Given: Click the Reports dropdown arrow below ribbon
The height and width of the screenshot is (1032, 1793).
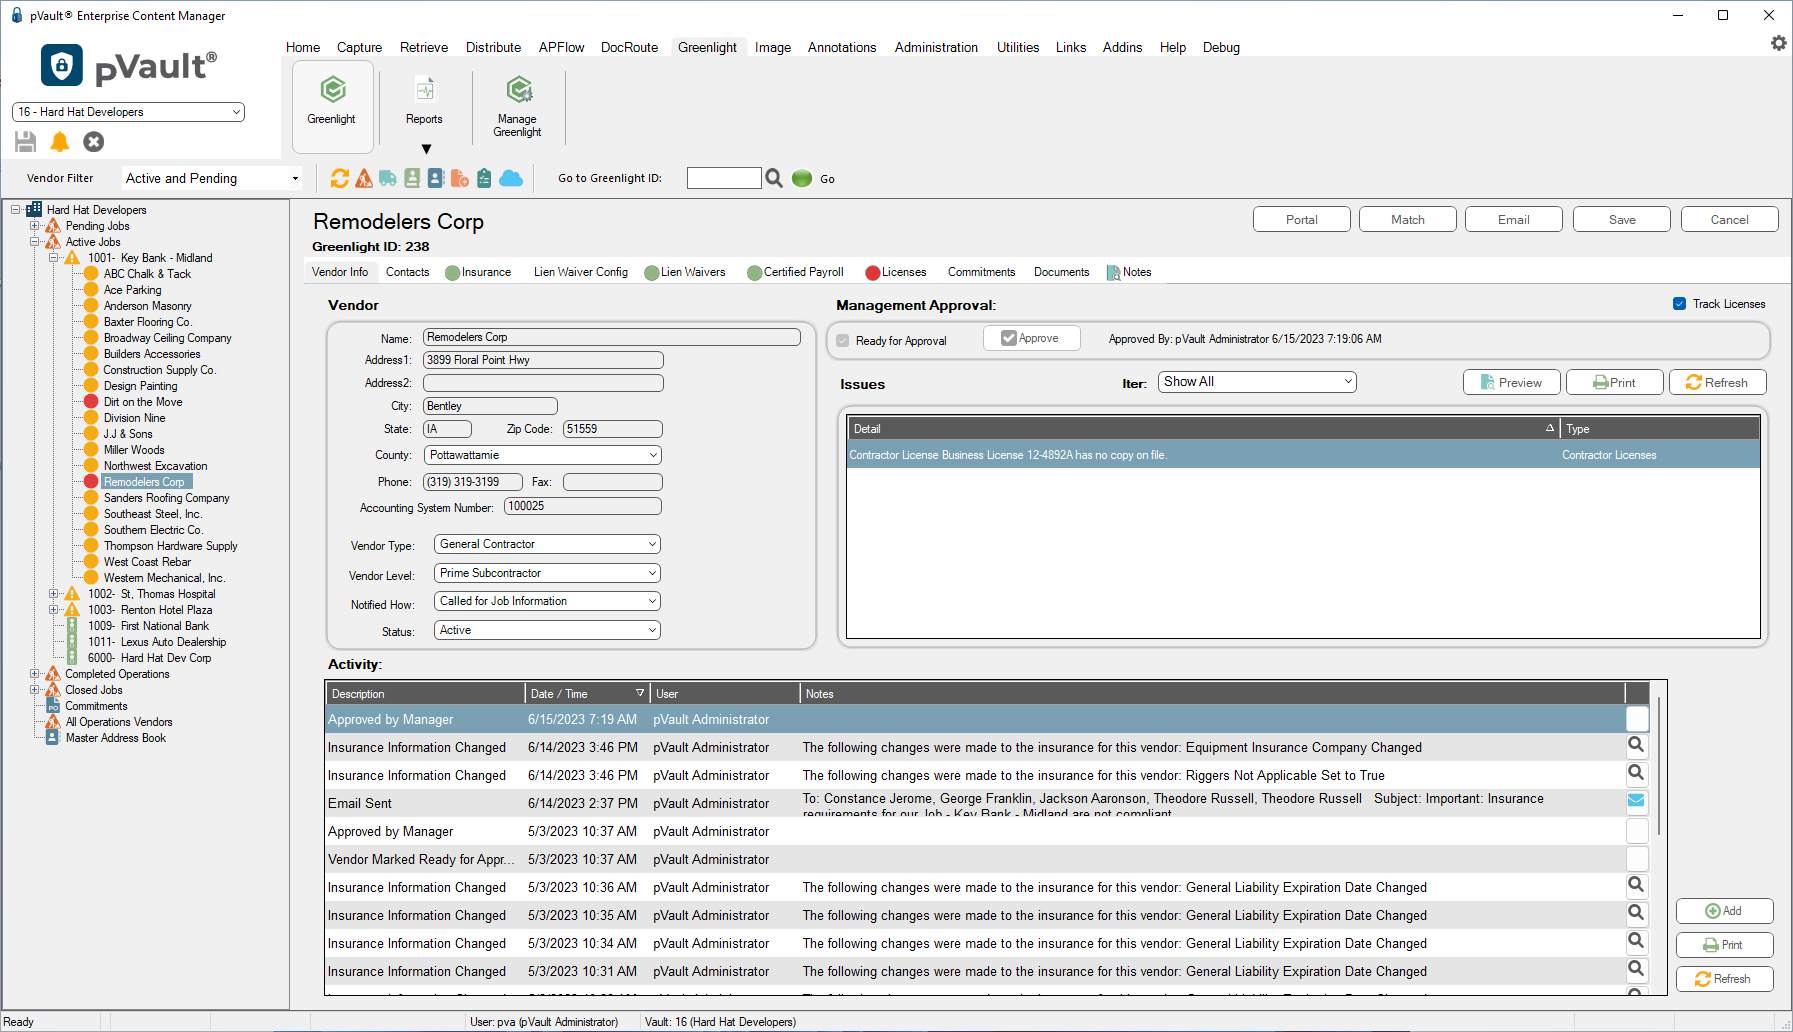Looking at the screenshot, I should [x=427, y=149].
